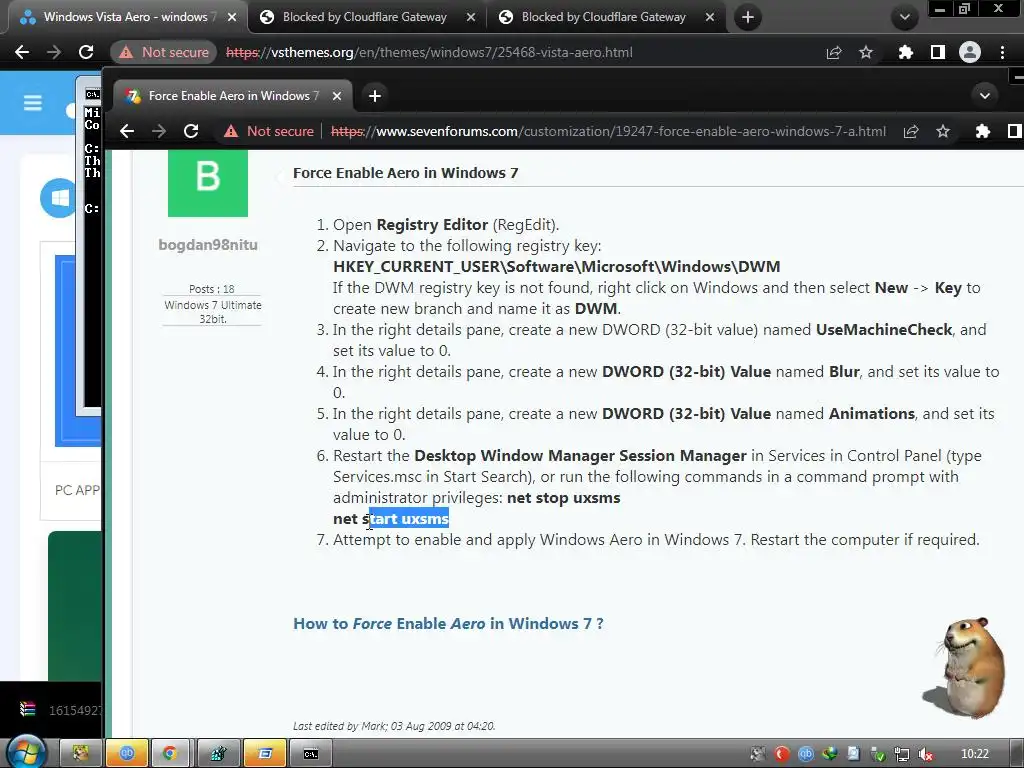Click the Not secure warning for sevenforums.com

pos(269,131)
